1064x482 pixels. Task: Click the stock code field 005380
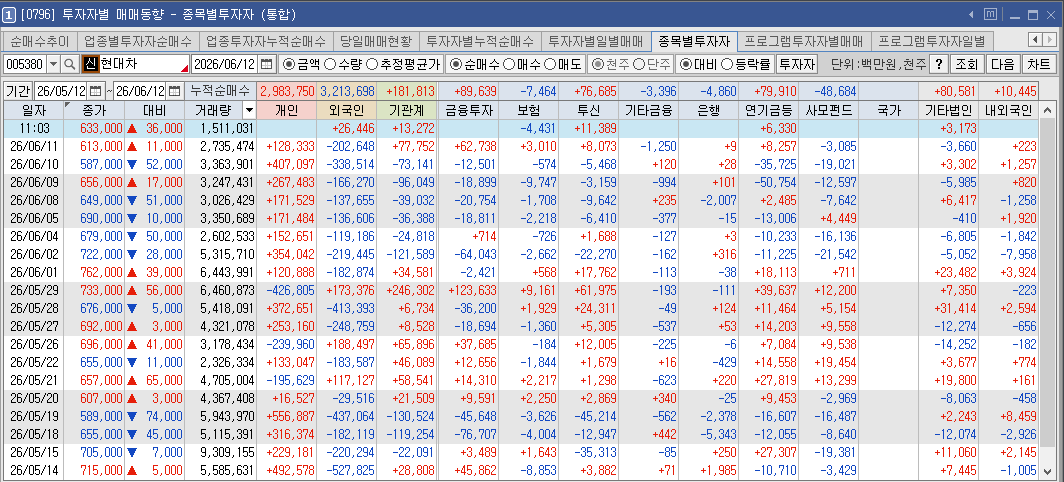pos(25,64)
